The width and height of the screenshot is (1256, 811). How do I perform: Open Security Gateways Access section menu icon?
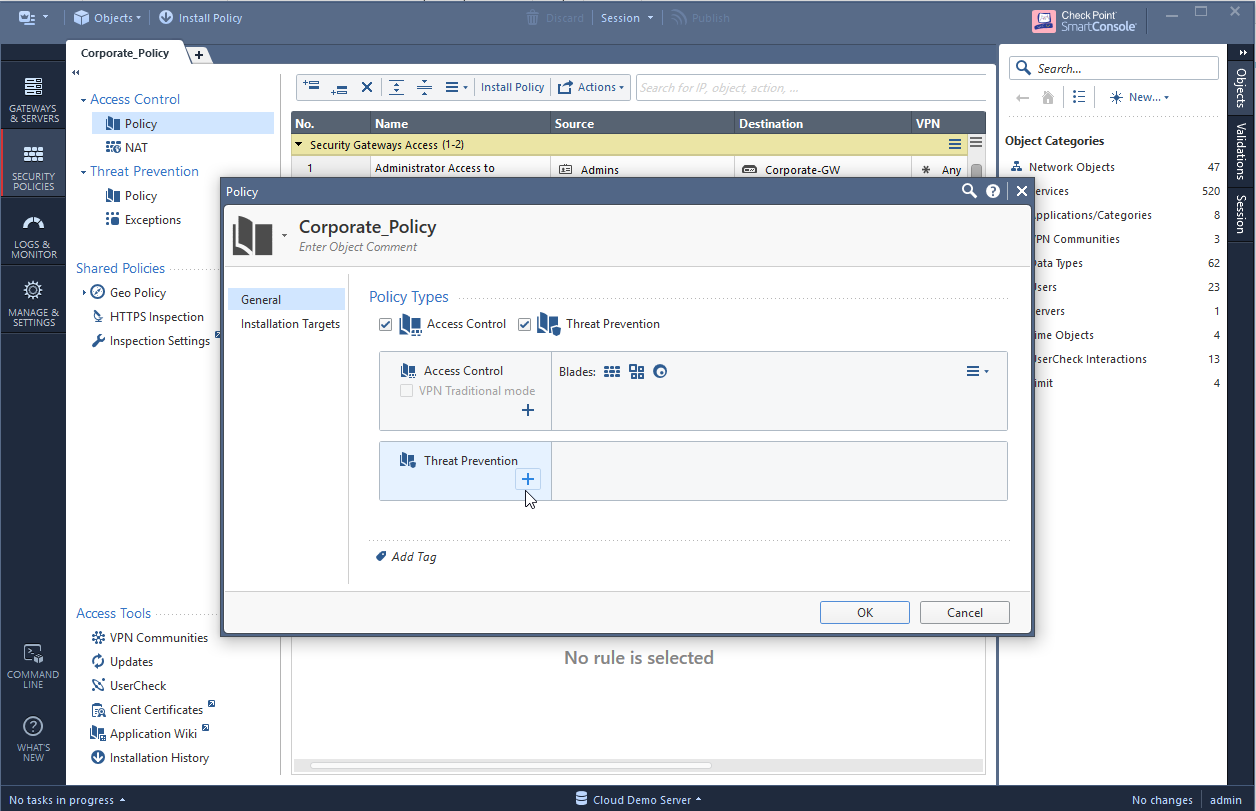point(956,145)
